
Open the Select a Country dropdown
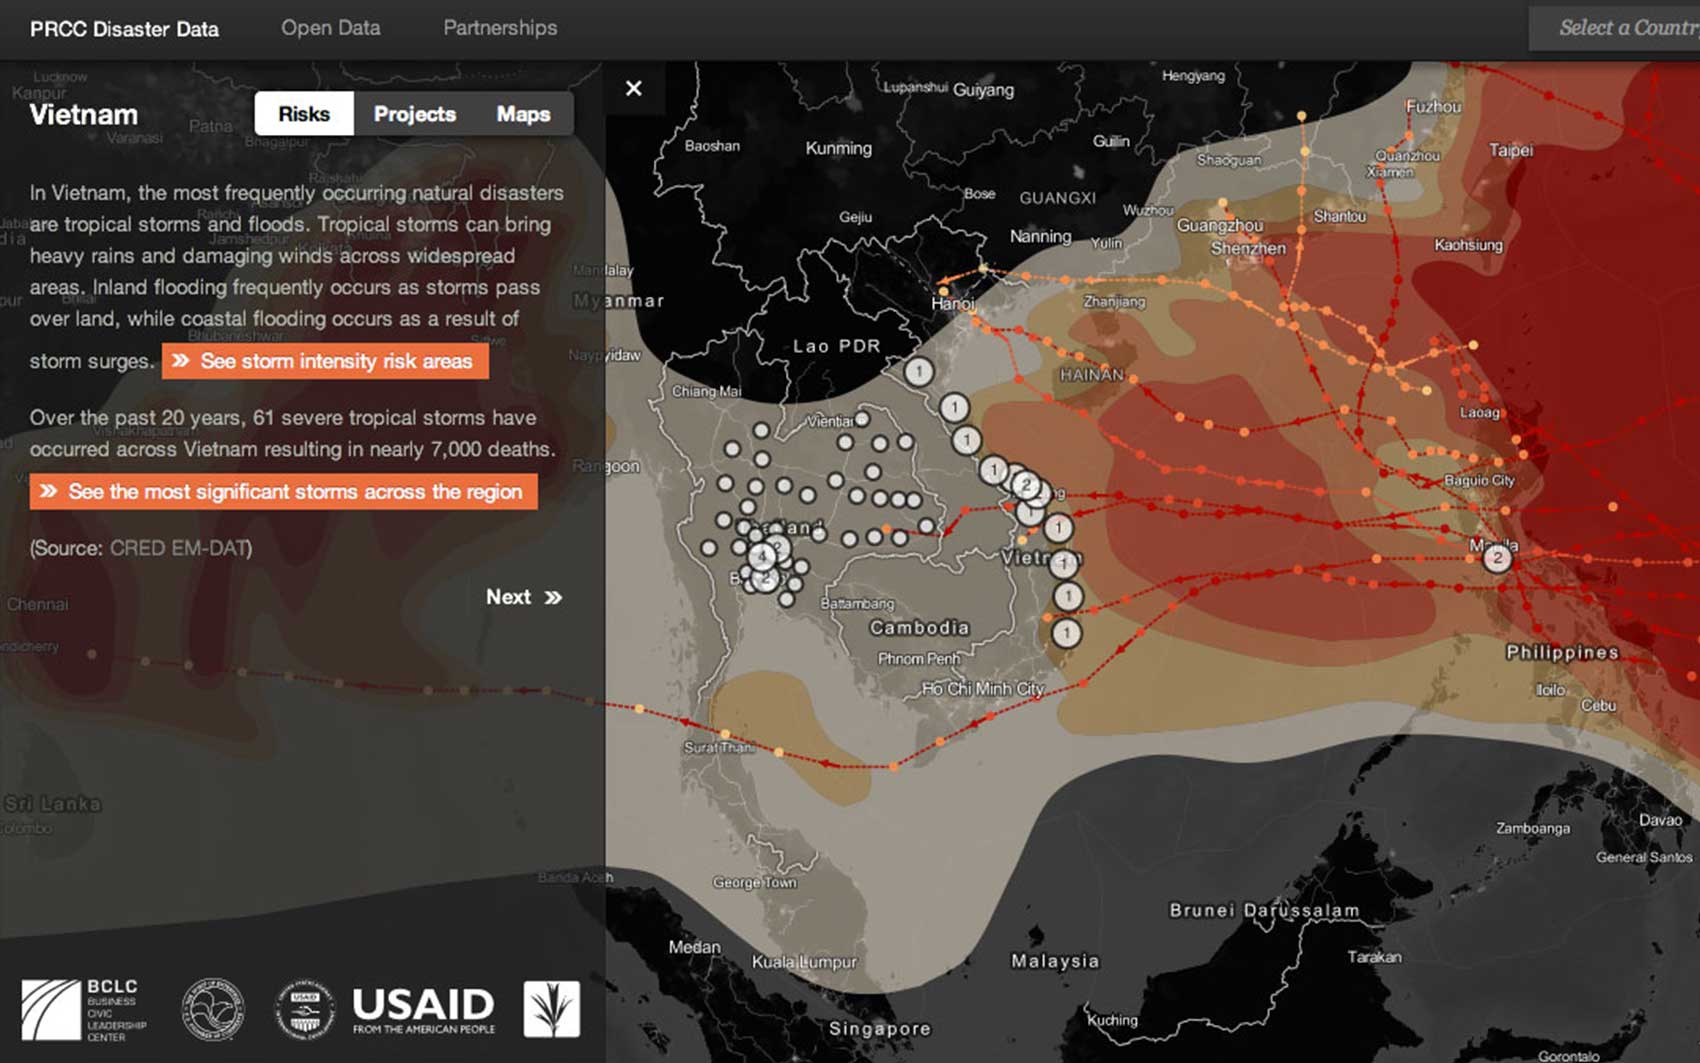[1620, 28]
